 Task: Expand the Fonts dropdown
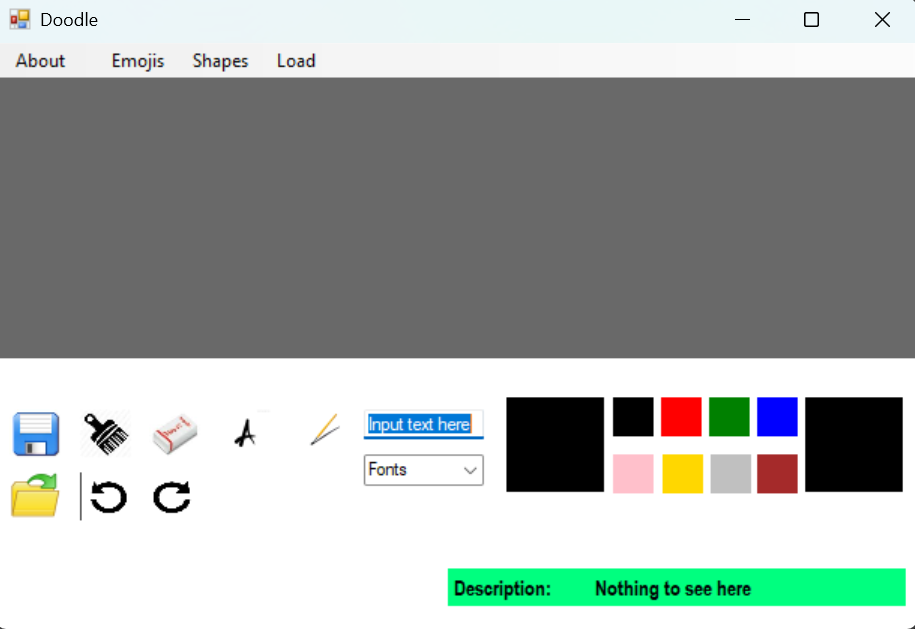pos(423,470)
